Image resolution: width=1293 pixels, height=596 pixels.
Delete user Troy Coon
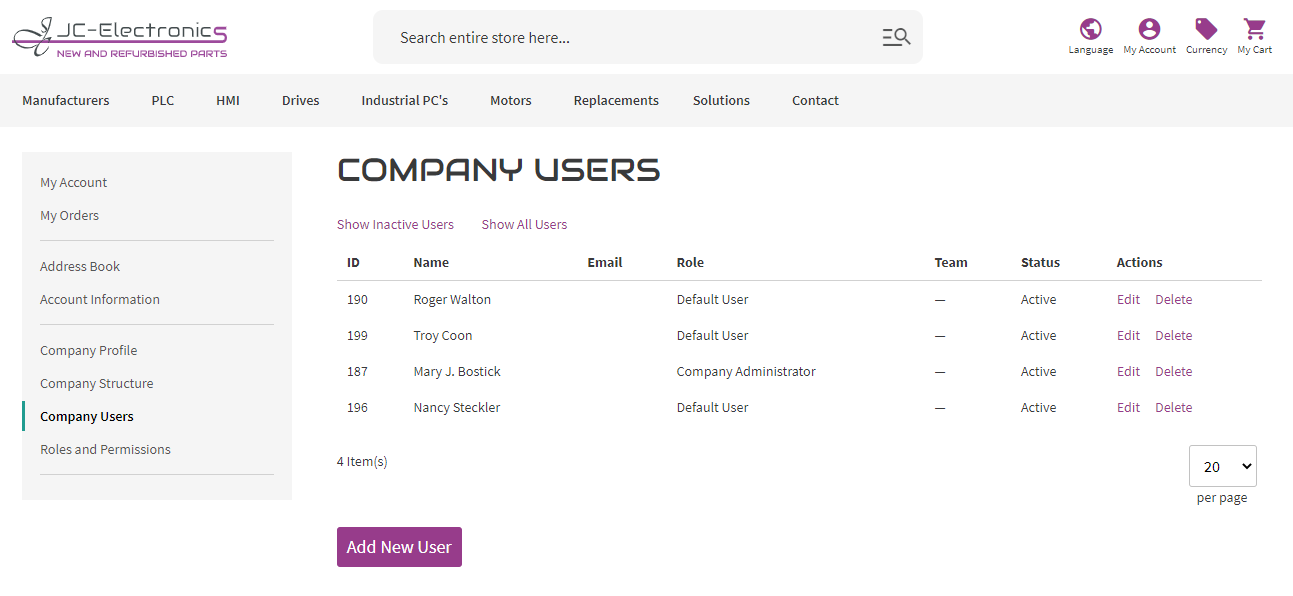click(x=1174, y=335)
